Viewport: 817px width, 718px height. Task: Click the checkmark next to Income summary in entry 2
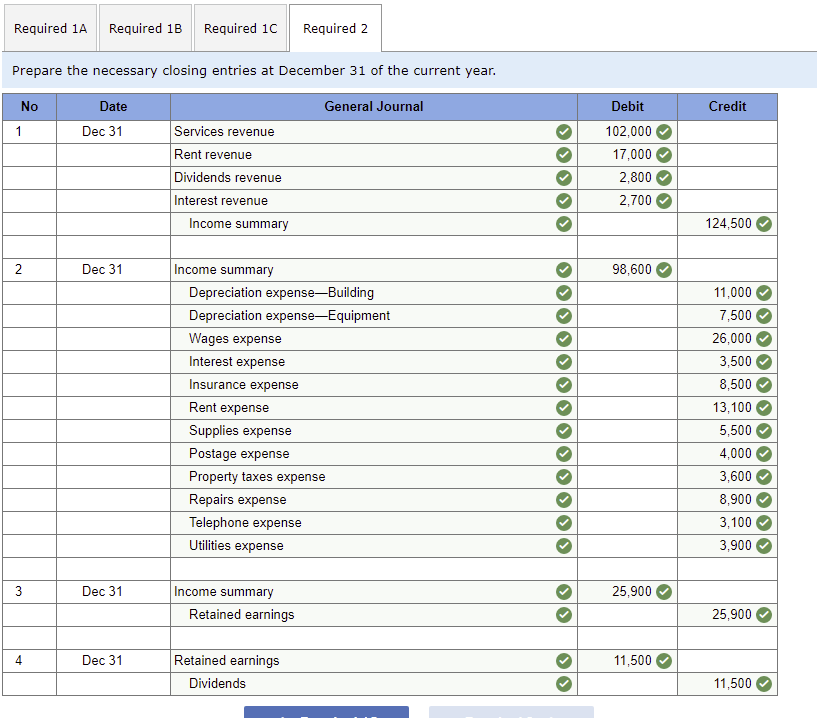pos(564,269)
